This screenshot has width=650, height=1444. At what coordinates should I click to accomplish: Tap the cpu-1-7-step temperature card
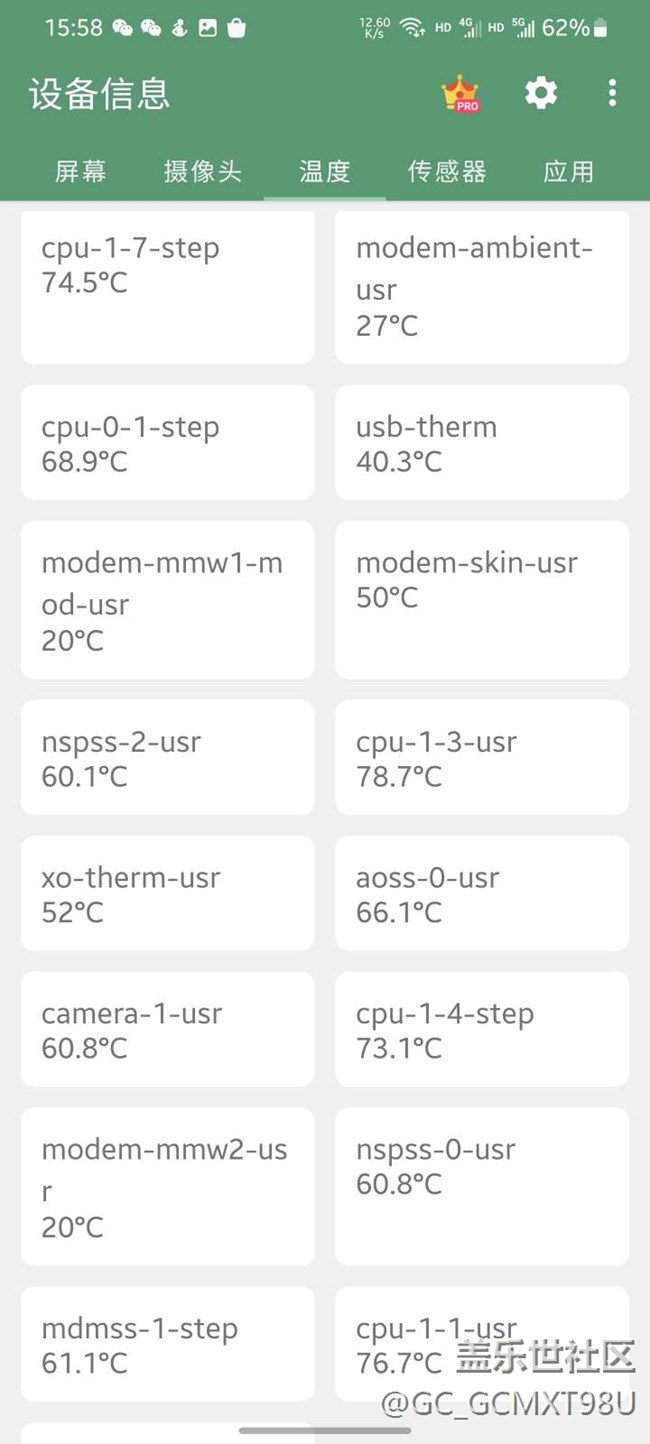click(167, 286)
